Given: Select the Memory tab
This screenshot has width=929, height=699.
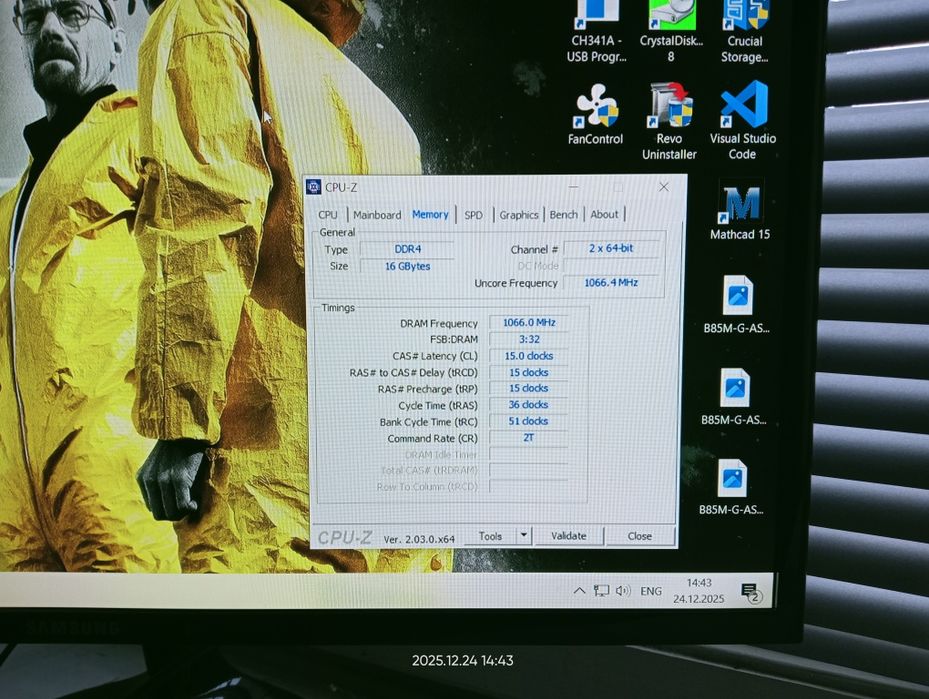Looking at the screenshot, I should pyautogui.click(x=430, y=214).
